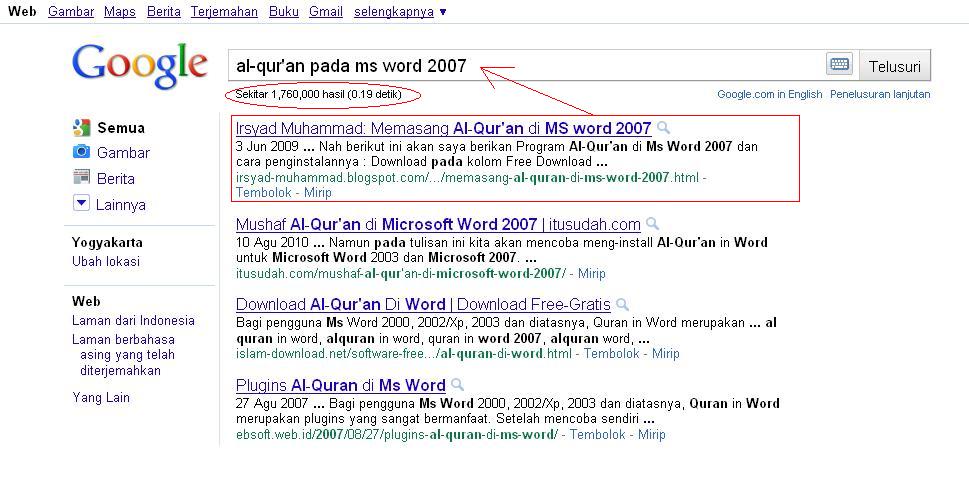The width and height of the screenshot is (969, 480).
Task: Select Gambar filter text in left sidebar
Action: pyautogui.click(x=123, y=152)
